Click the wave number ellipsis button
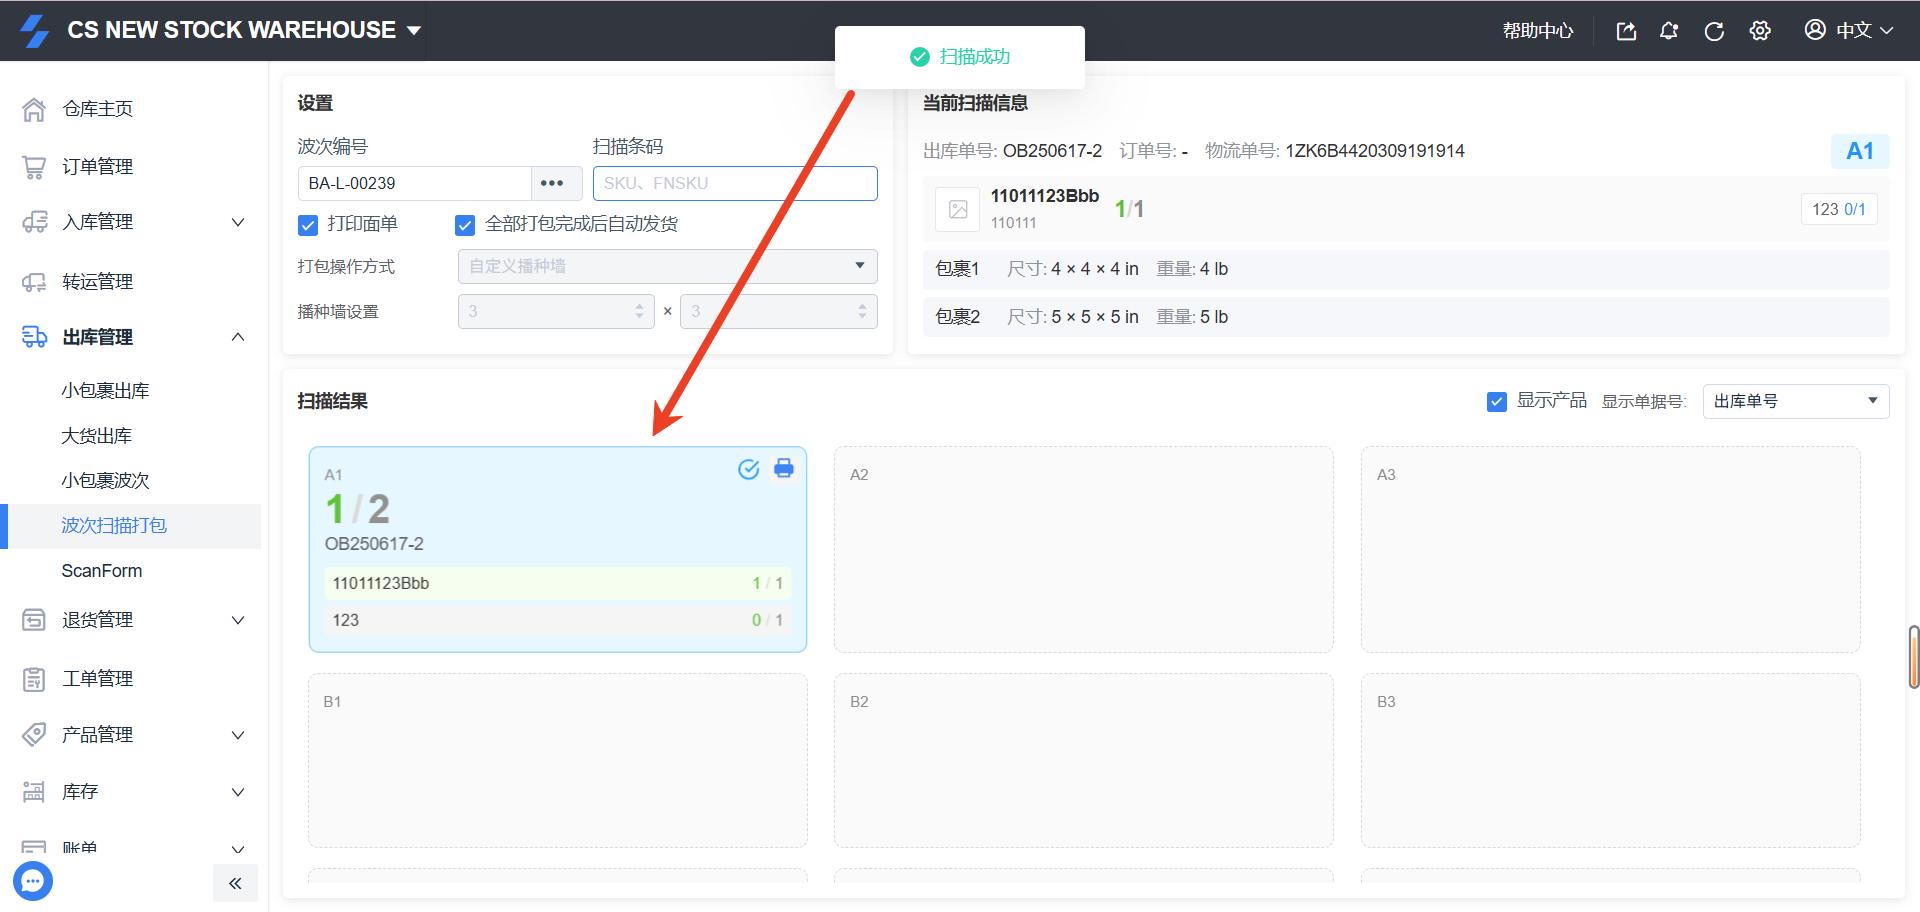This screenshot has height=912, width=1920. pos(552,183)
